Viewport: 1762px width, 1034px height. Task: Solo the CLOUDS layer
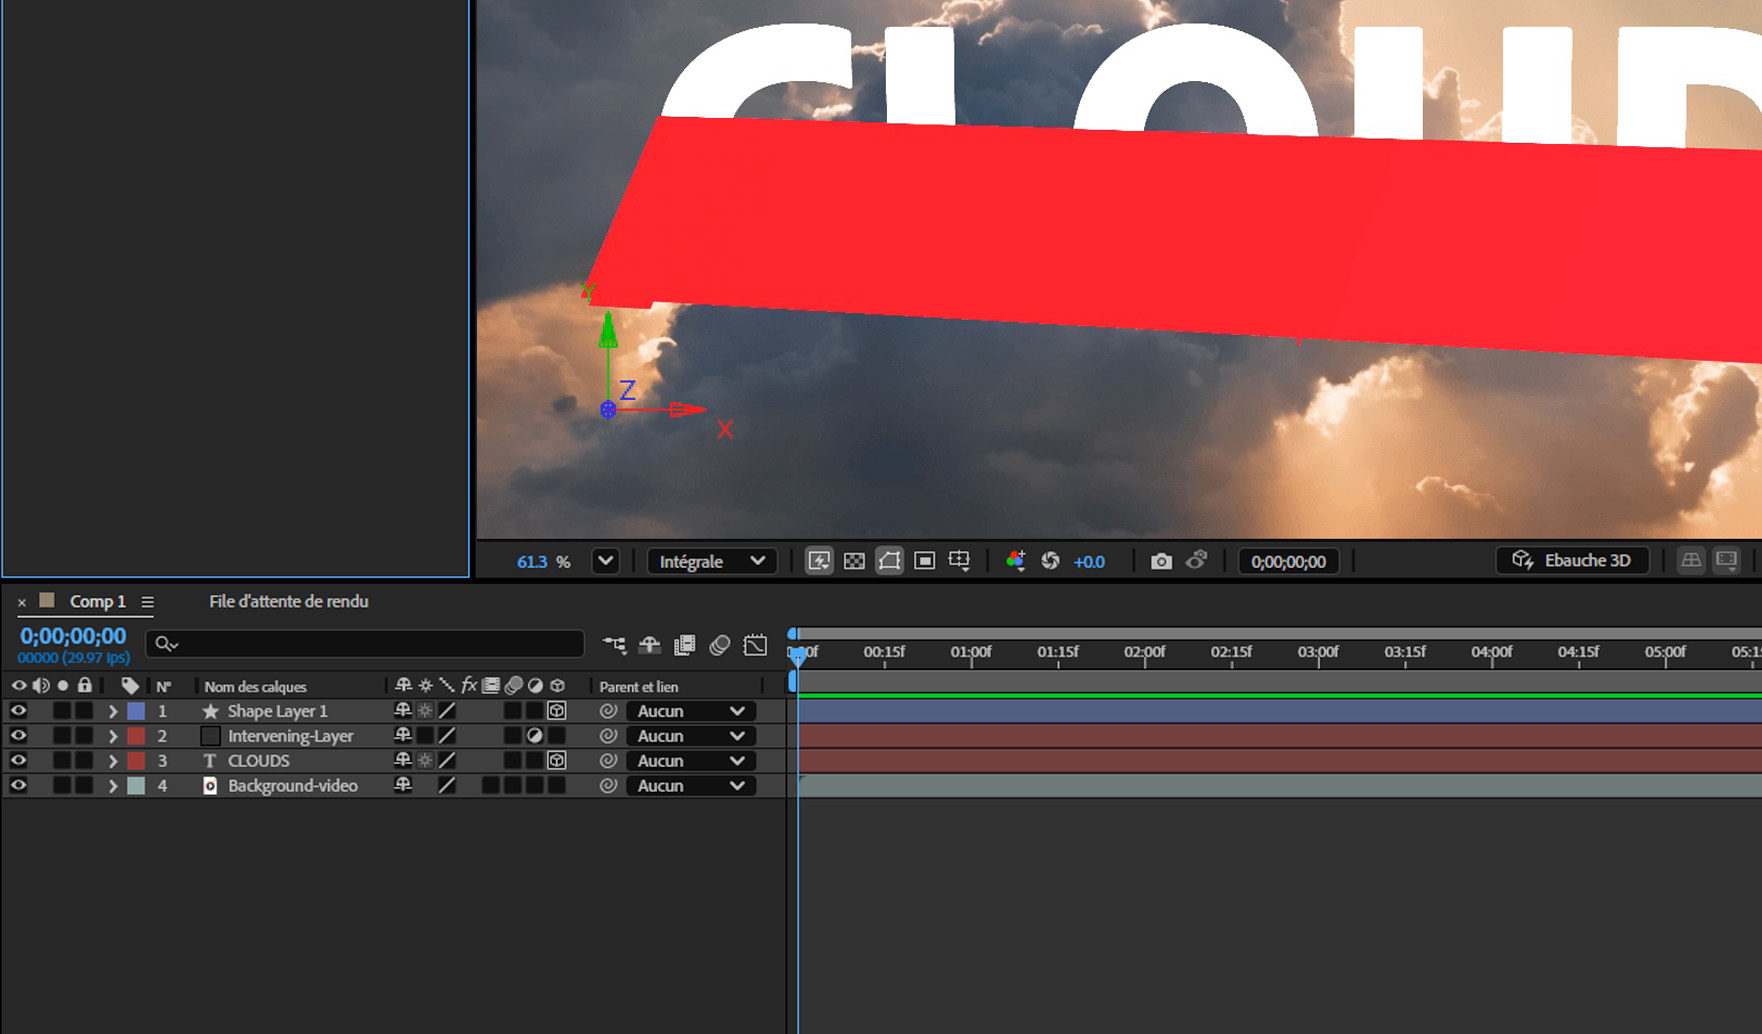[62, 760]
